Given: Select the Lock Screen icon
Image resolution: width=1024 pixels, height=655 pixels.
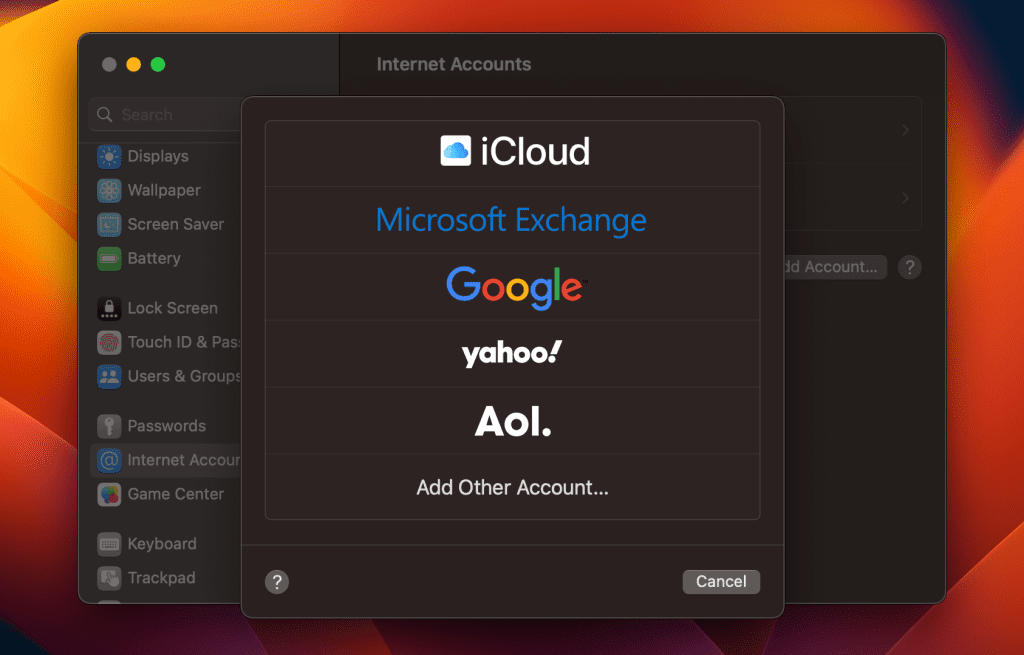Looking at the screenshot, I should pyautogui.click(x=109, y=309).
